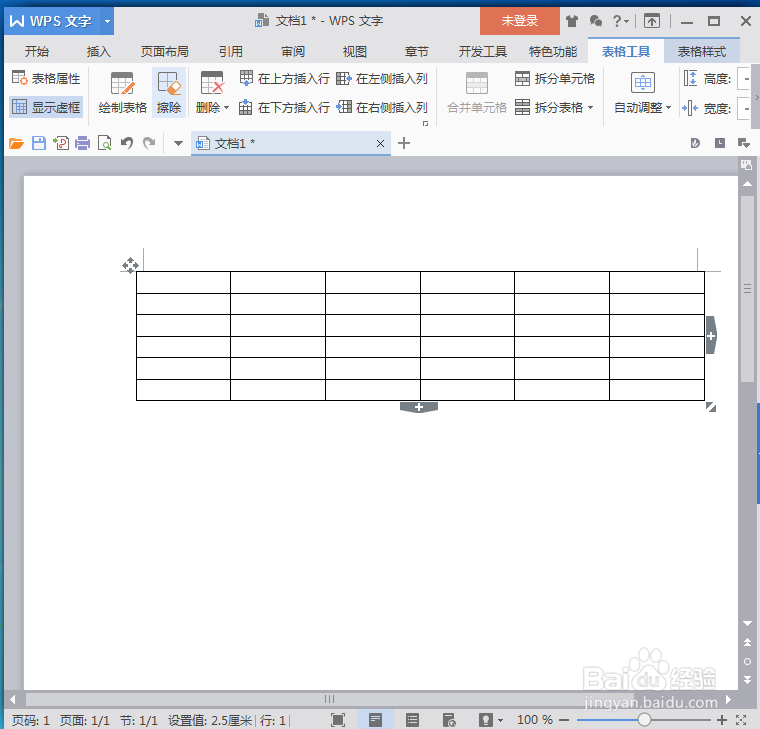Open the 开始 Home tab

tap(37, 51)
